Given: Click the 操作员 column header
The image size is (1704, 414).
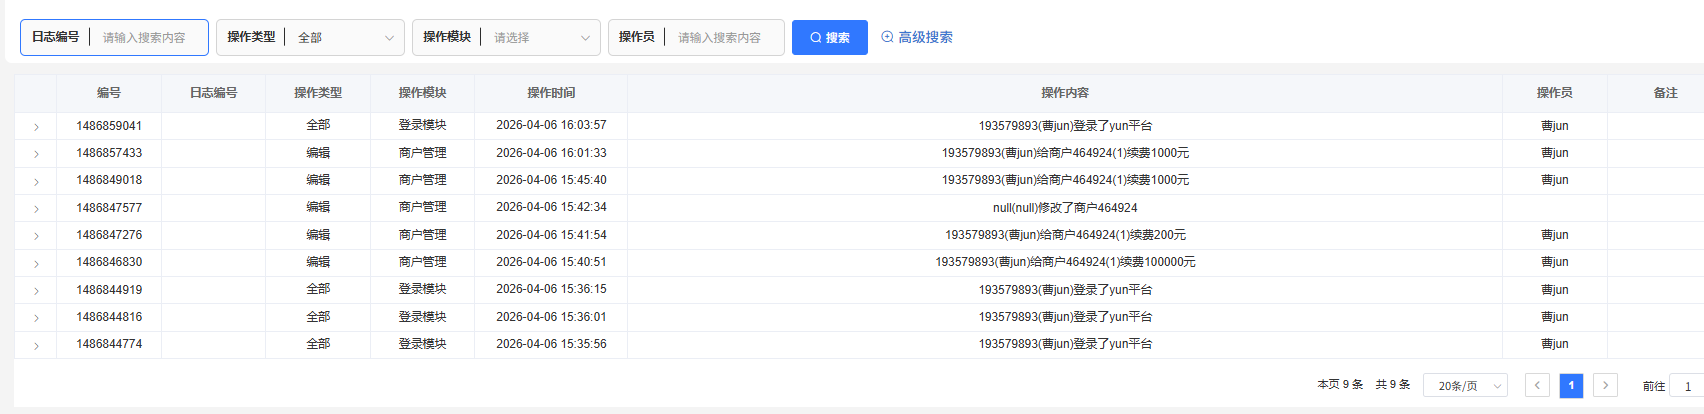Looking at the screenshot, I should coord(1555,93).
